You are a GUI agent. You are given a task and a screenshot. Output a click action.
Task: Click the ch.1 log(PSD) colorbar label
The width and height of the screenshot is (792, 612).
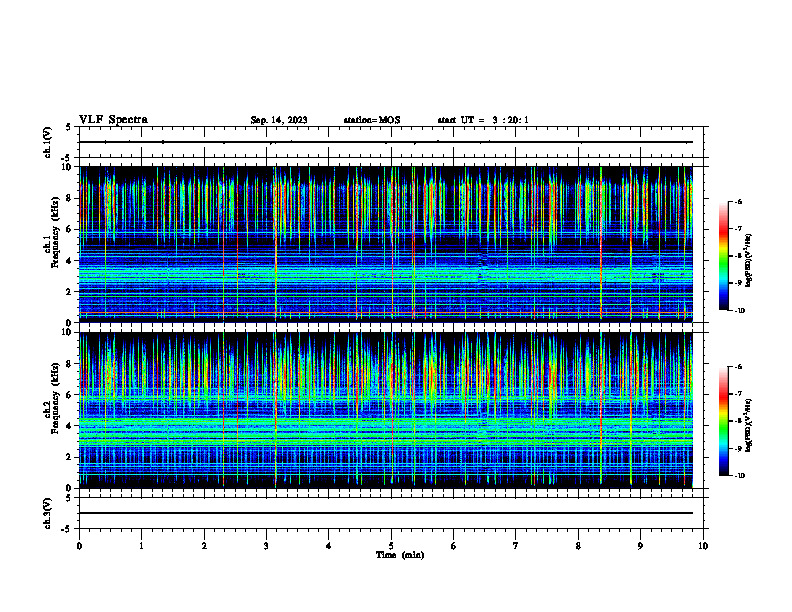748,260
